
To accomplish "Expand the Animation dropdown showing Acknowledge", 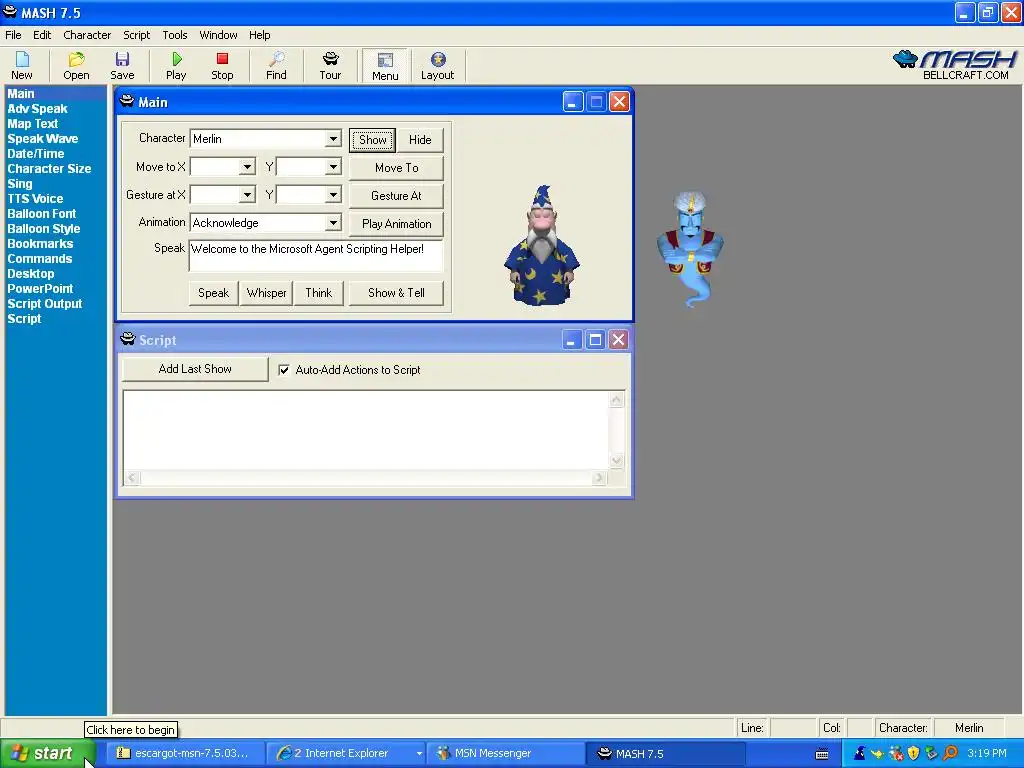I will click(x=333, y=223).
